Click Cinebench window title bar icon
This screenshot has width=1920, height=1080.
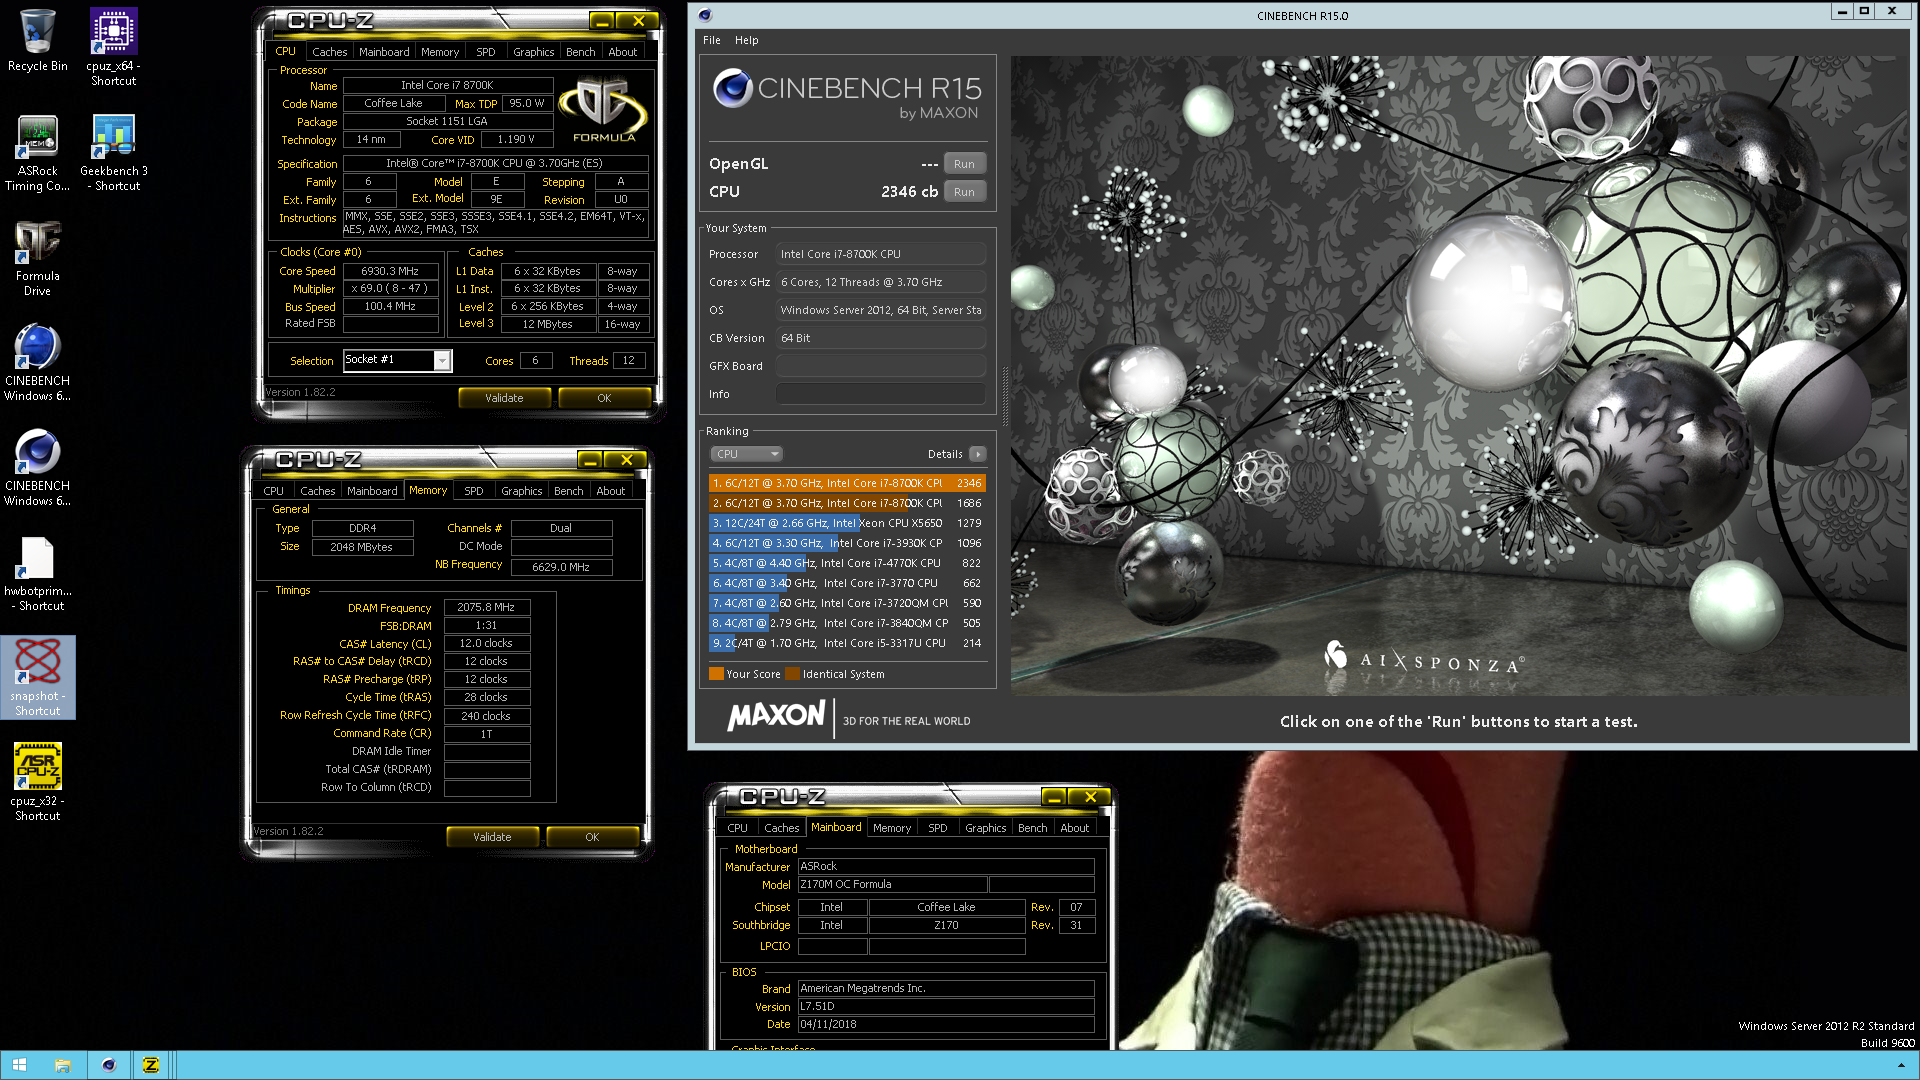point(704,15)
